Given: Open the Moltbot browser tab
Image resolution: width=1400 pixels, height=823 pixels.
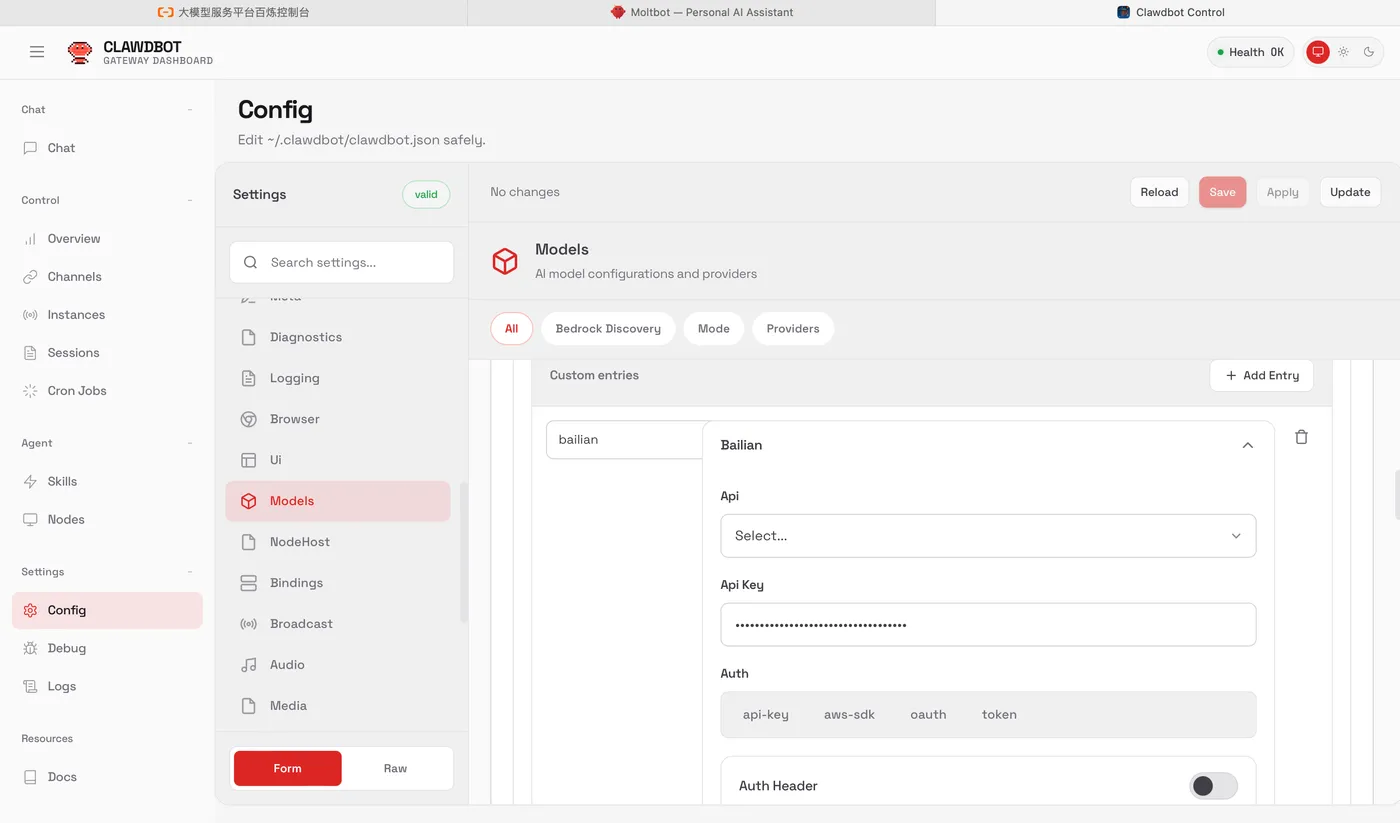Looking at the screenshot, I should pos(701,12).
